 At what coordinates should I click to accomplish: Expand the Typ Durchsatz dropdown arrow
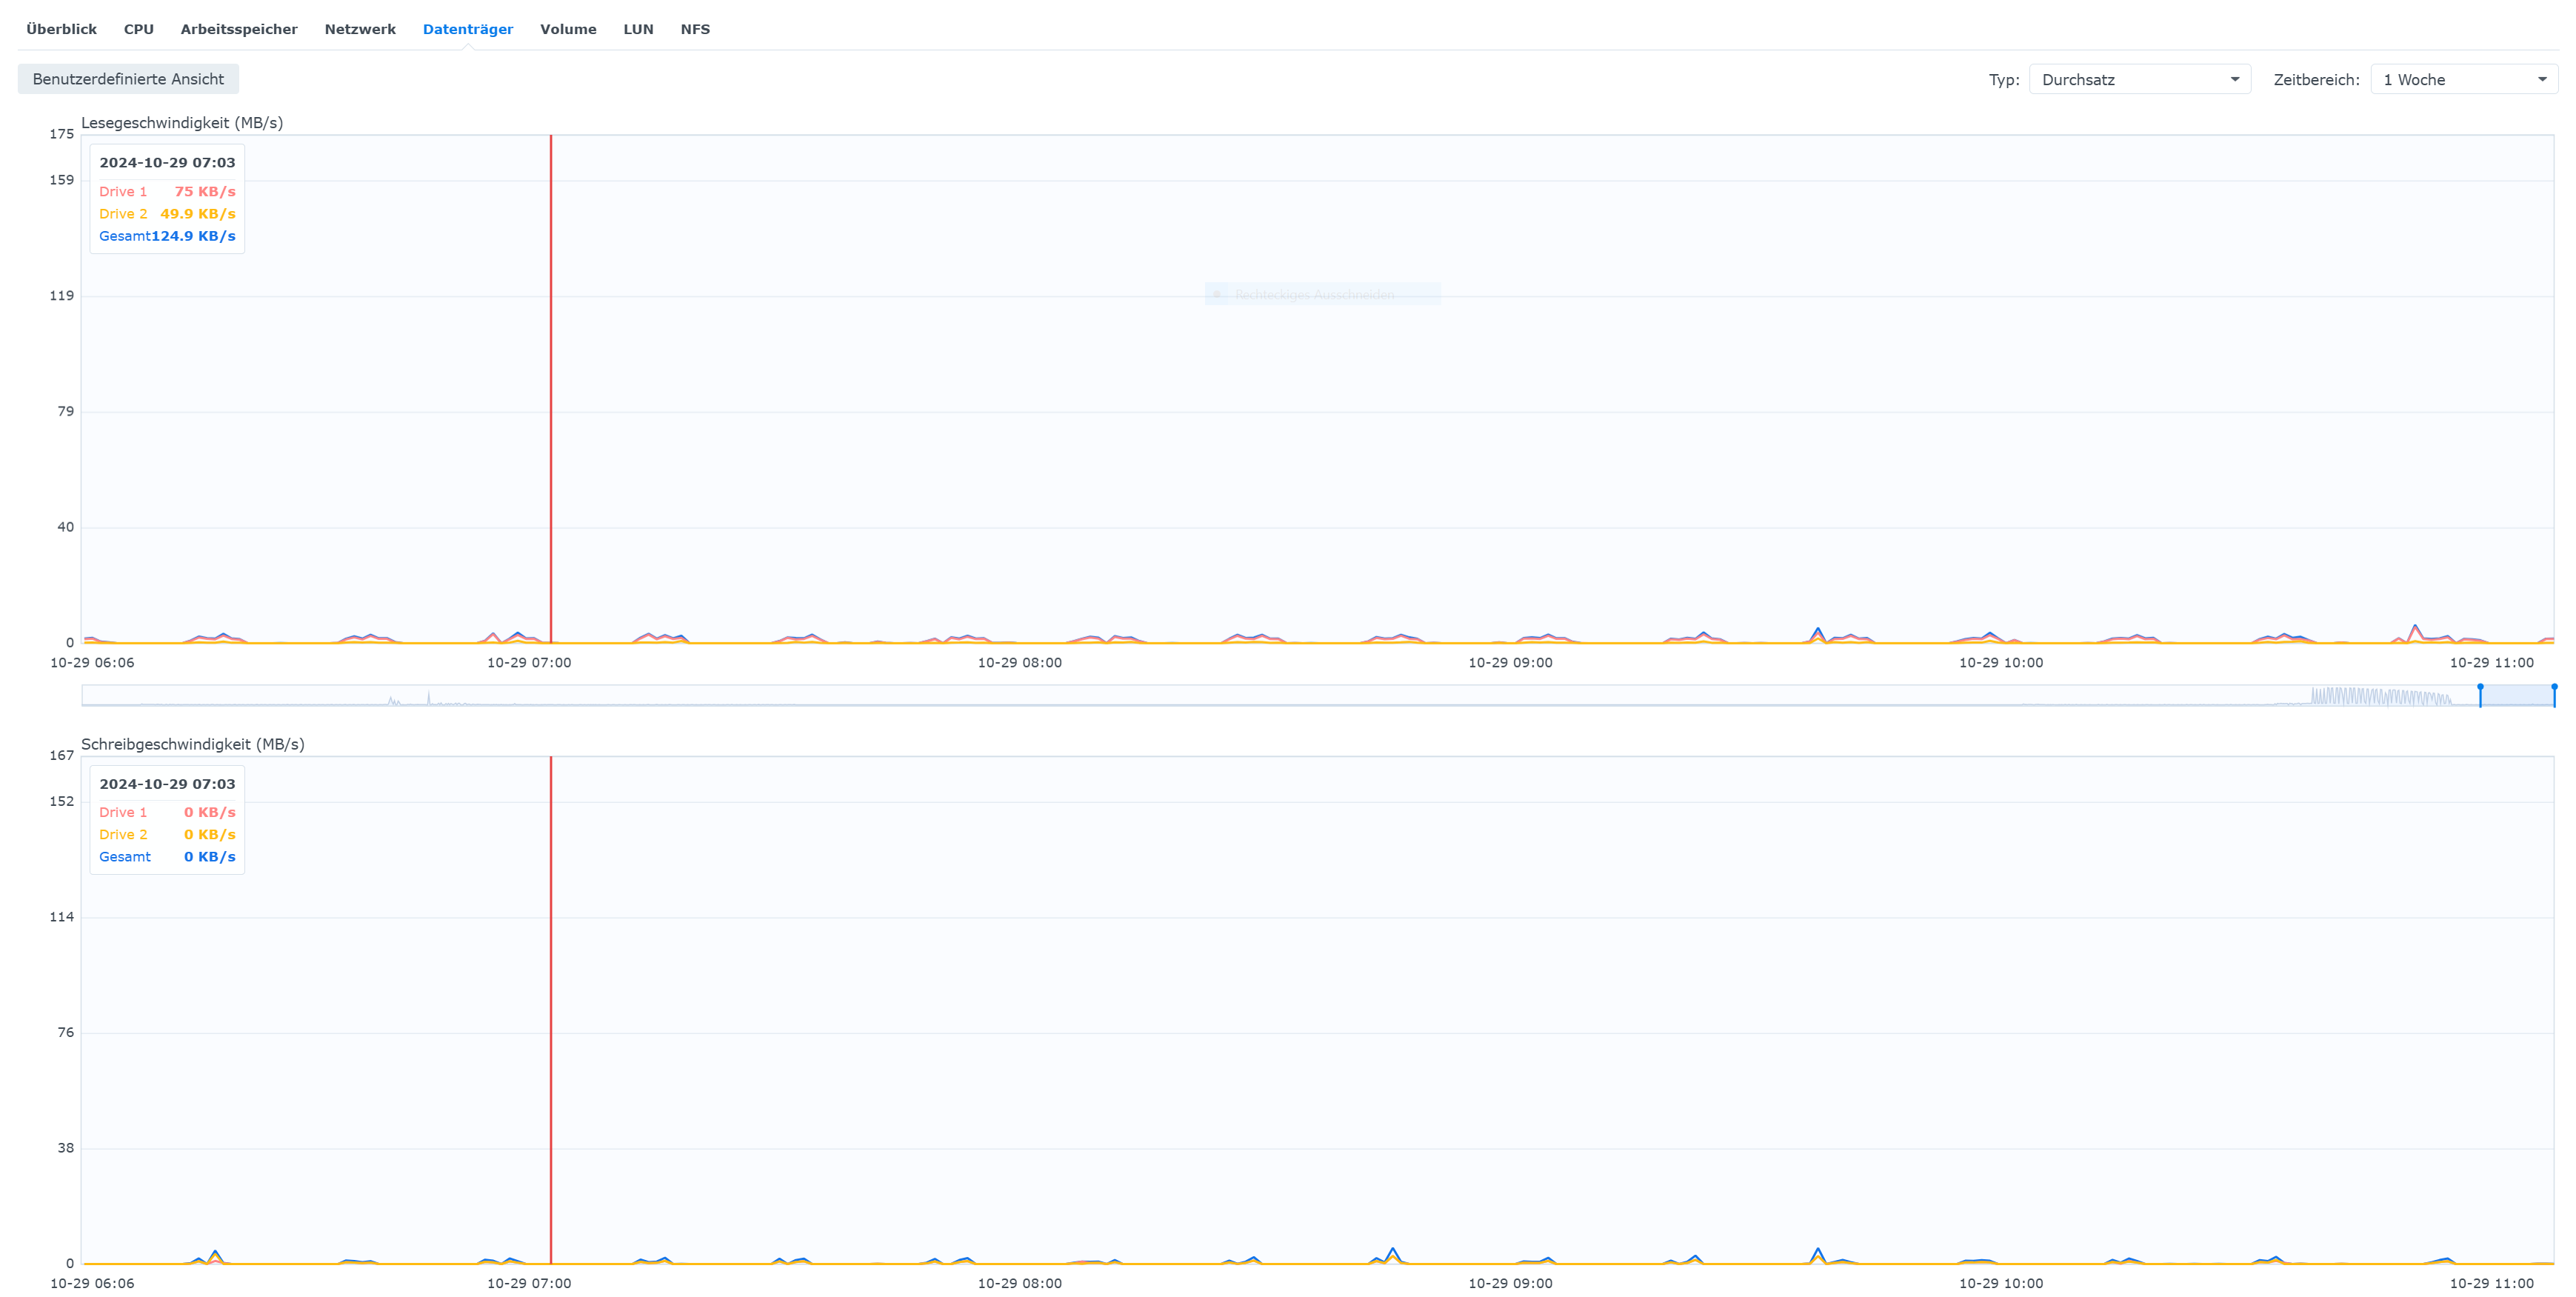coord(2235,79)
